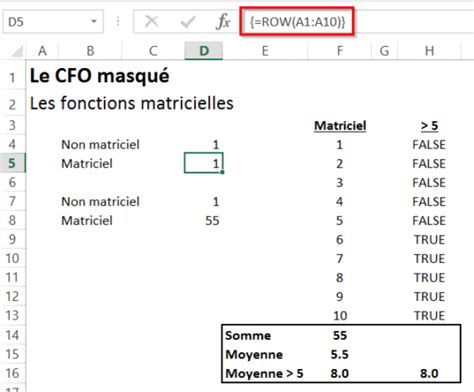Click TRUE in column H row 11
The width and height of the screenshot is (474, 392).
coord(429,278)
